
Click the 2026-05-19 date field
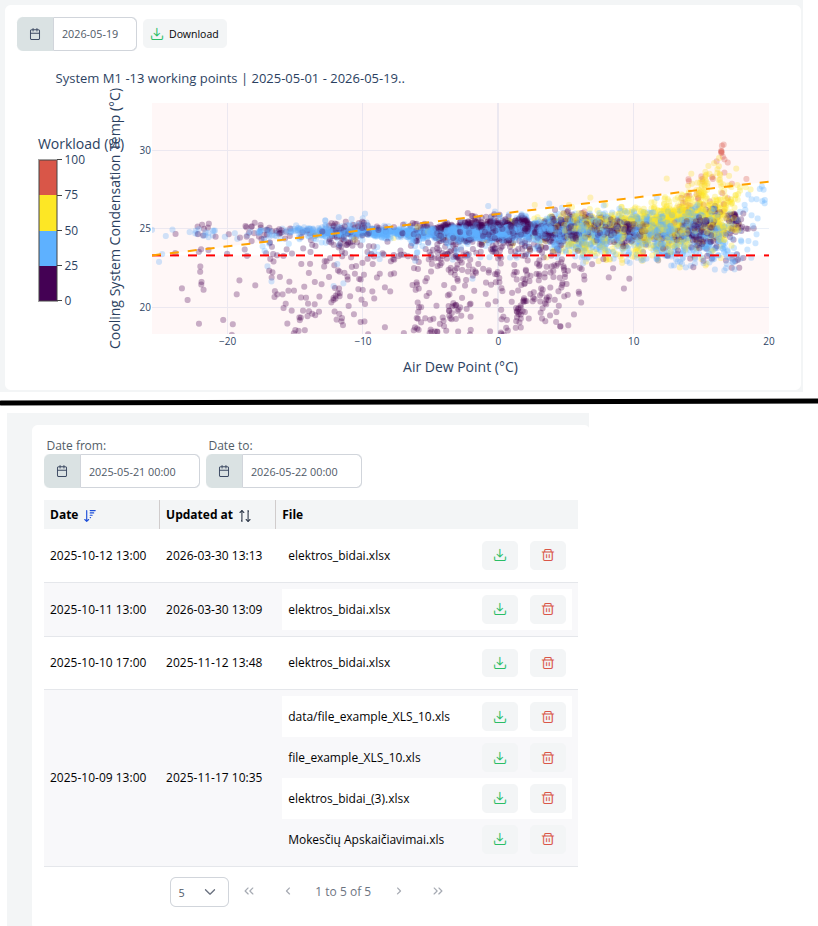[x=95, y=34]
